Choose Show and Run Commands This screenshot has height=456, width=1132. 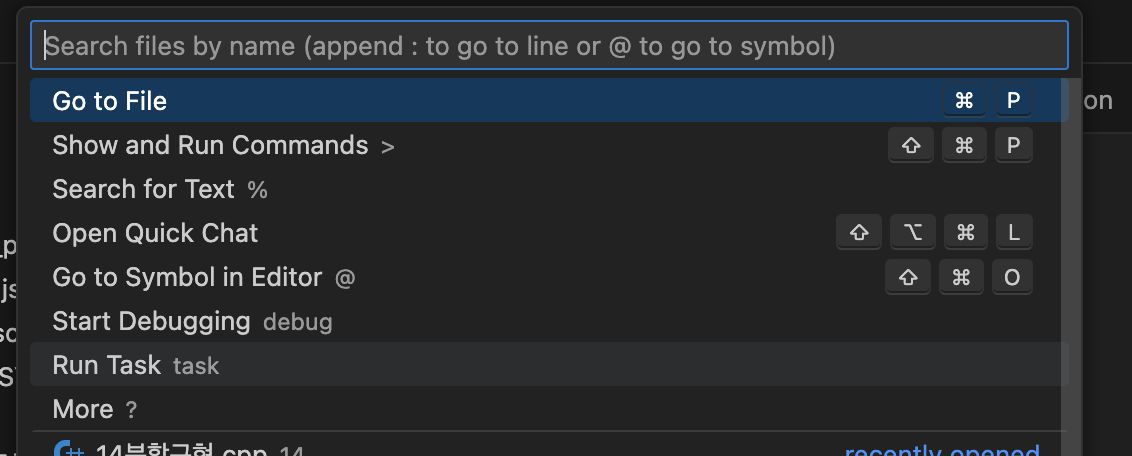click(210, 145)
